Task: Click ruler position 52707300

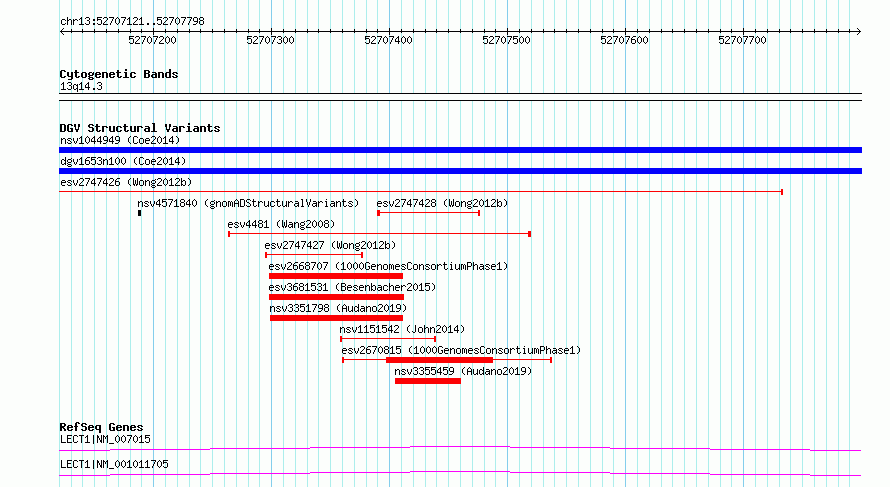Action: (x=270, y=40)
